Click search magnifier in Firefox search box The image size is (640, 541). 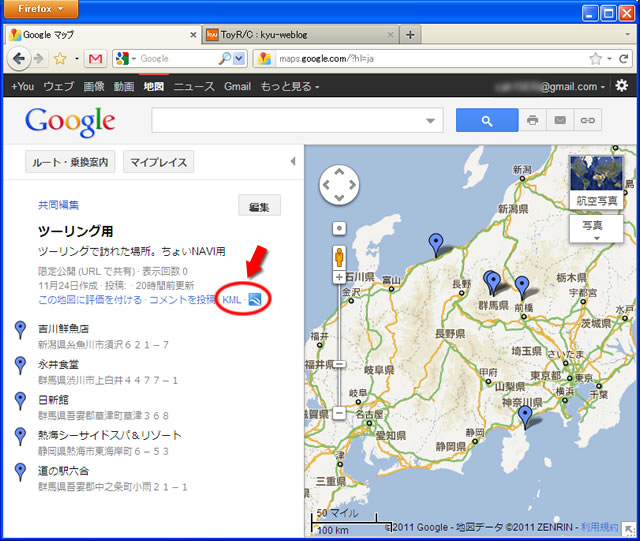224,59
